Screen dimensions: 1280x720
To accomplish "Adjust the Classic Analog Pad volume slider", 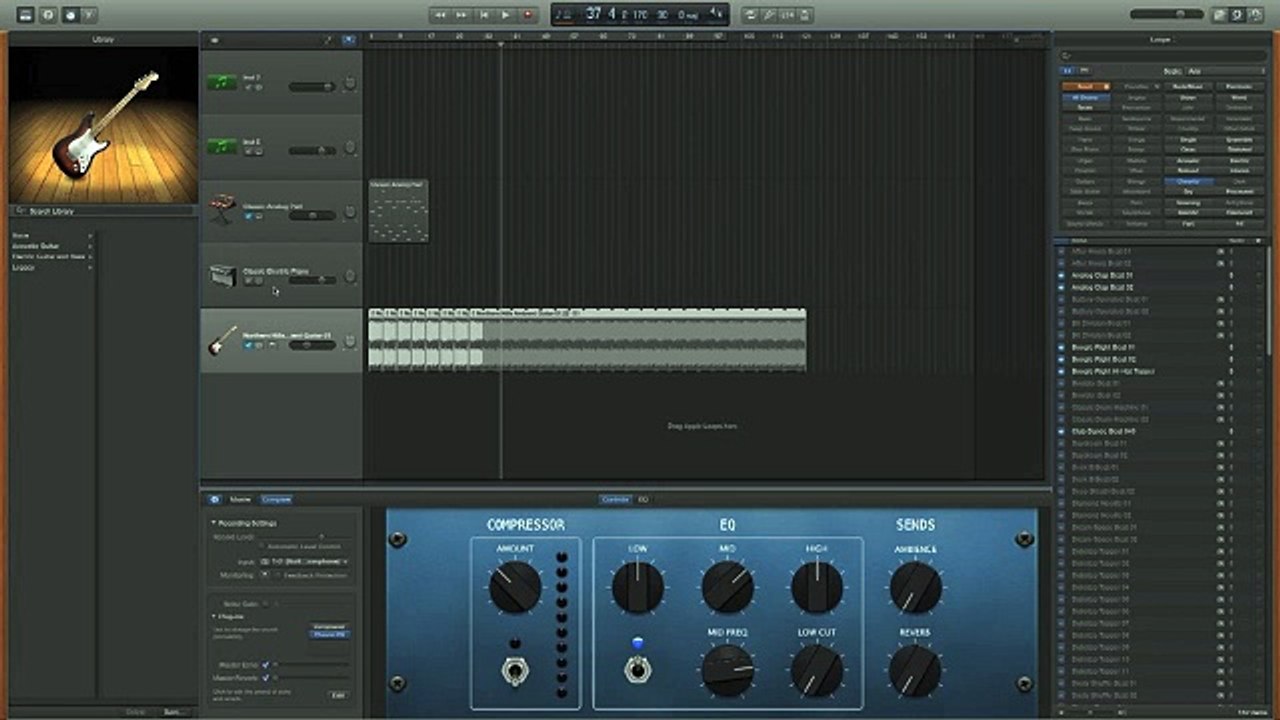I will (x=313, y=215).
